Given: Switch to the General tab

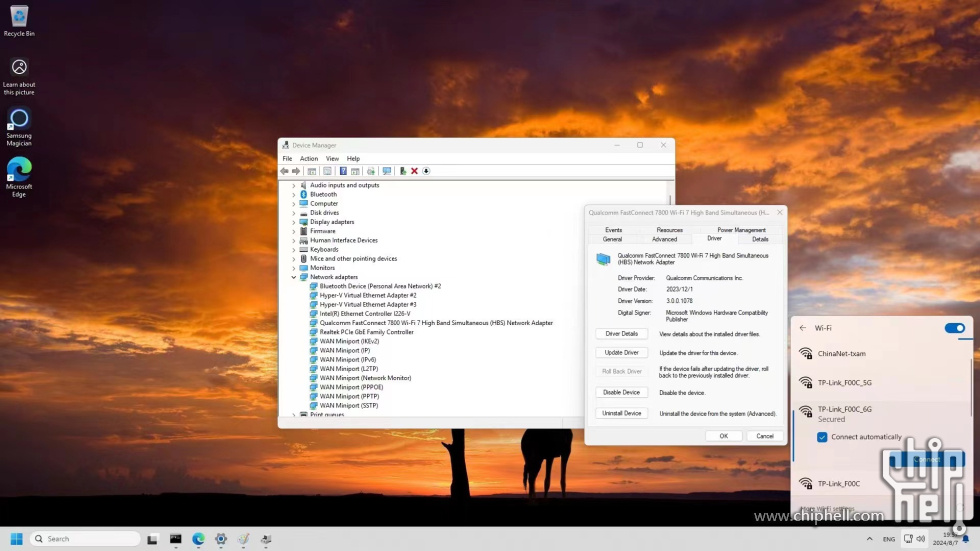Looking at the screenshot, I should click(612, 239).
